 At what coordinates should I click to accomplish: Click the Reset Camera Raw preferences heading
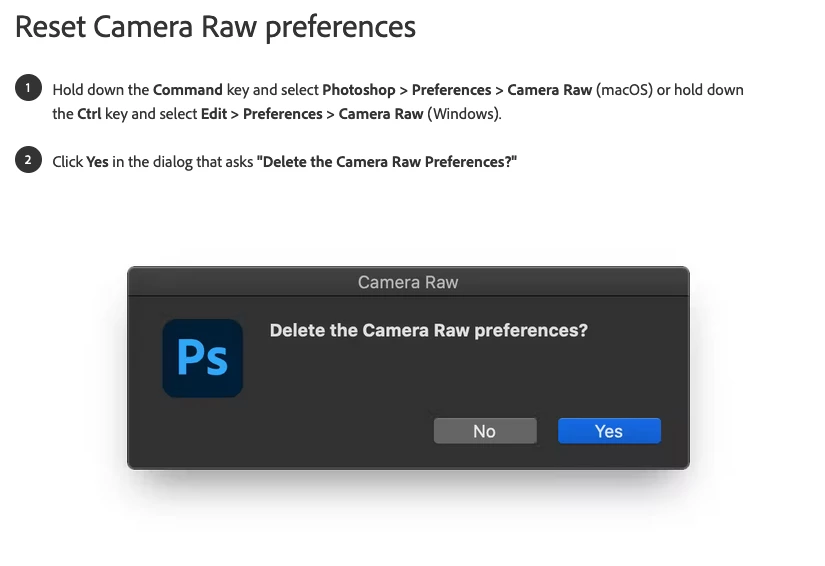point(216,27)
